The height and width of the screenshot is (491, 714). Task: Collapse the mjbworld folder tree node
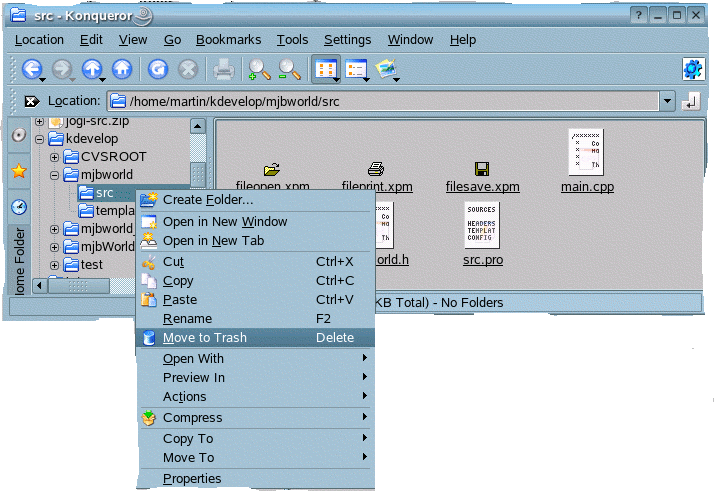point(55,175)
